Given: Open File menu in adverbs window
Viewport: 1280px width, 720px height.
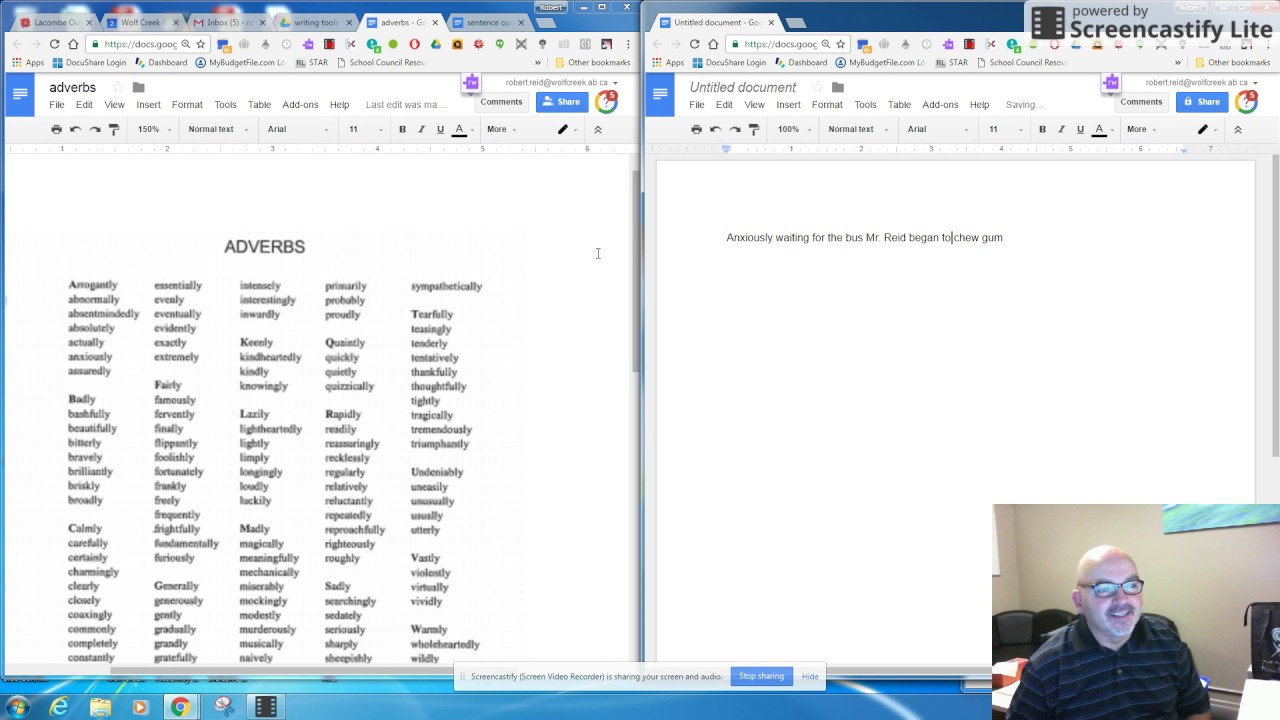Looking at the screenshot, I should click(x=57, y=104).
